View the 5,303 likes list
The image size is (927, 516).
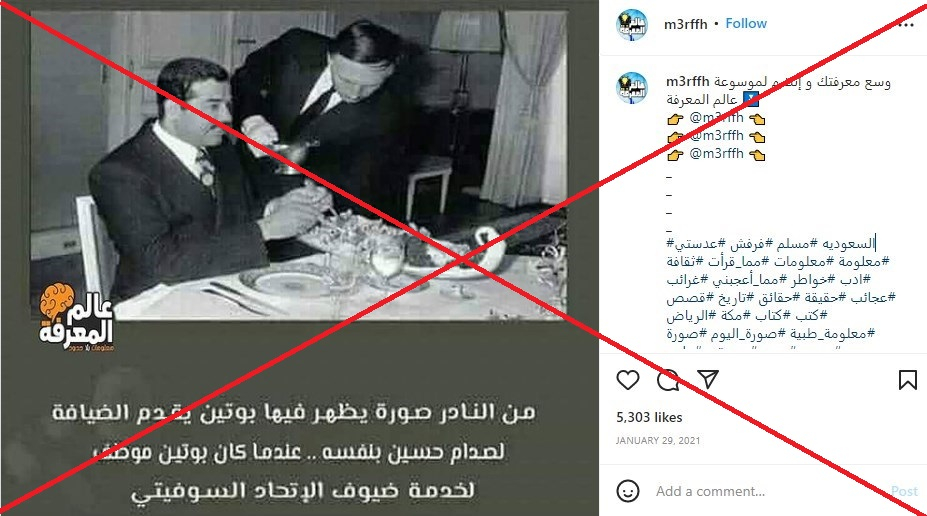(x=649, y=417)
